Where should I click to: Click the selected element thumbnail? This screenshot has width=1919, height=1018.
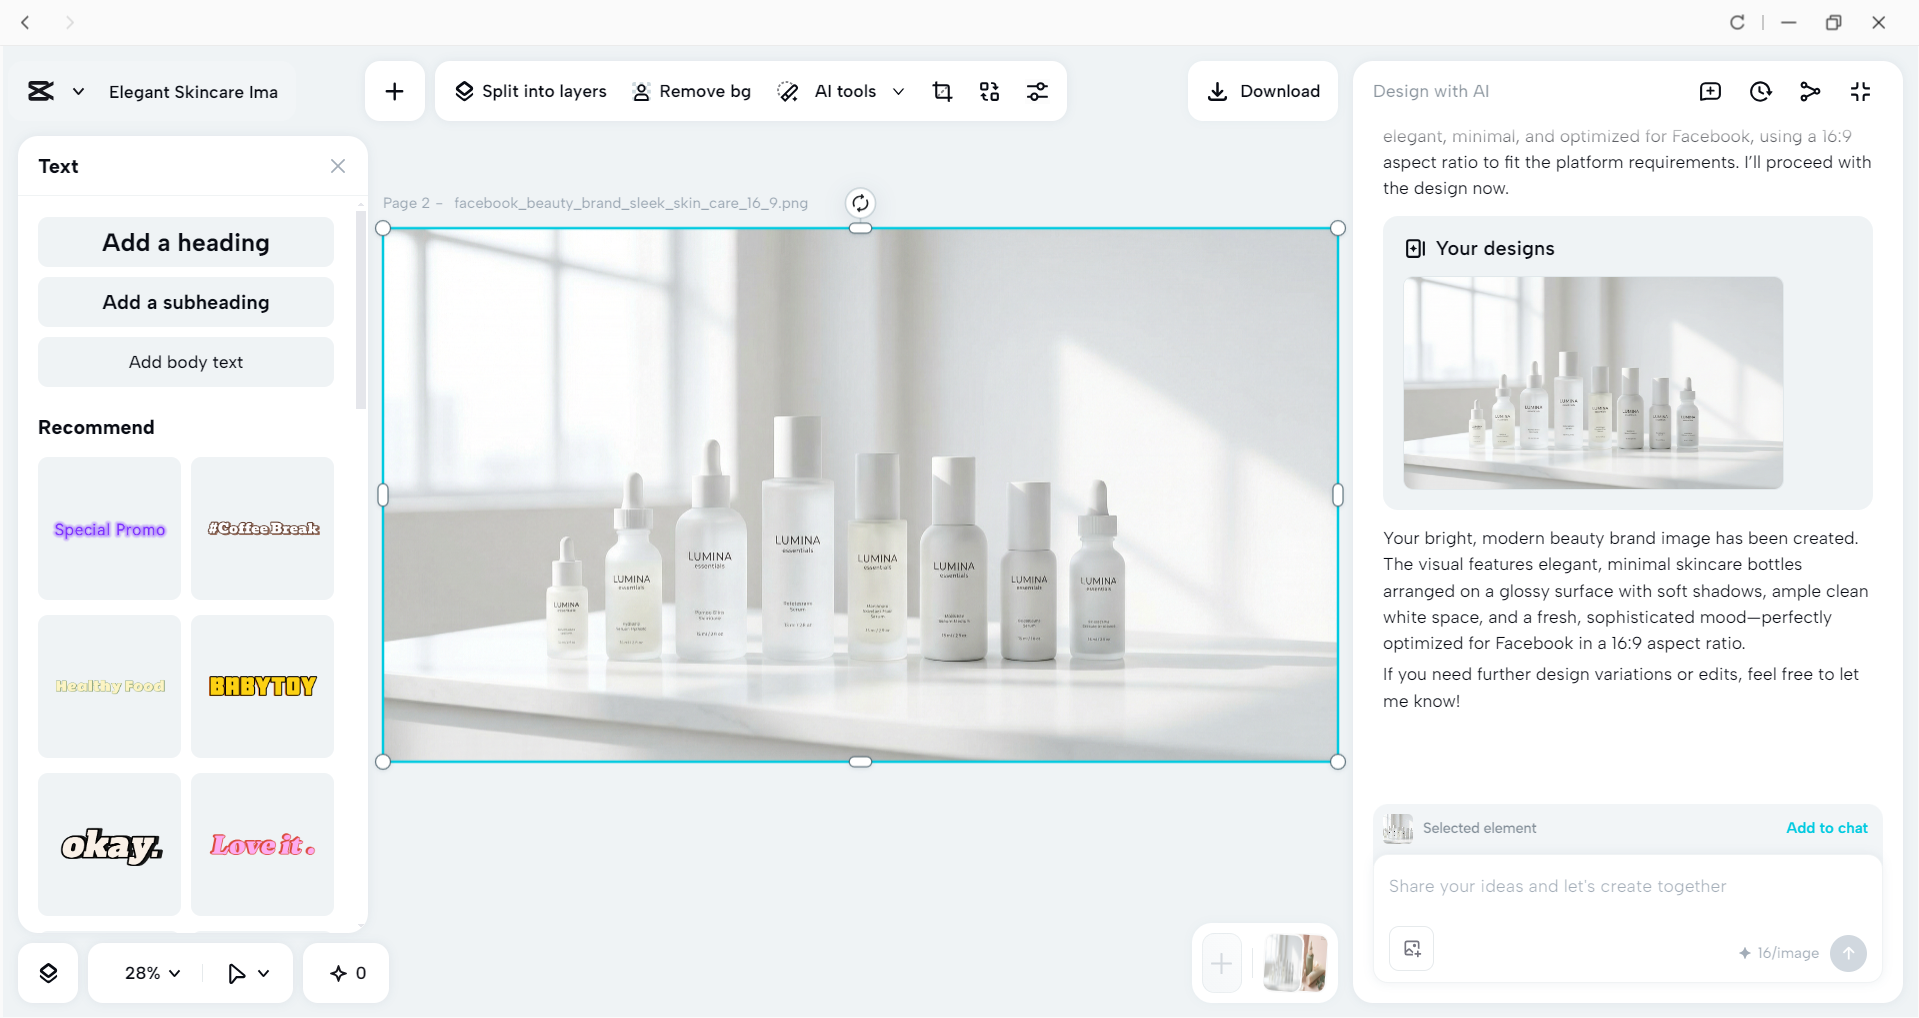[1398, 828]
